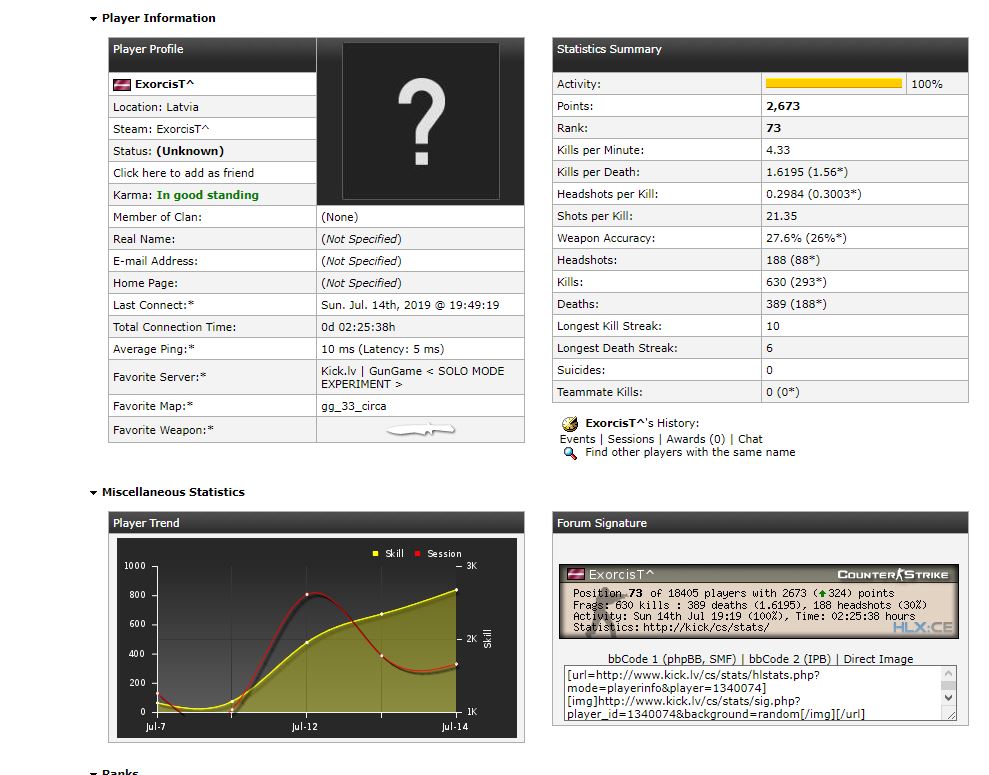The width and height of the screenshot is (989, 775).
Task: Click the textarea scroll down arrow
Action: coord(948,698)
